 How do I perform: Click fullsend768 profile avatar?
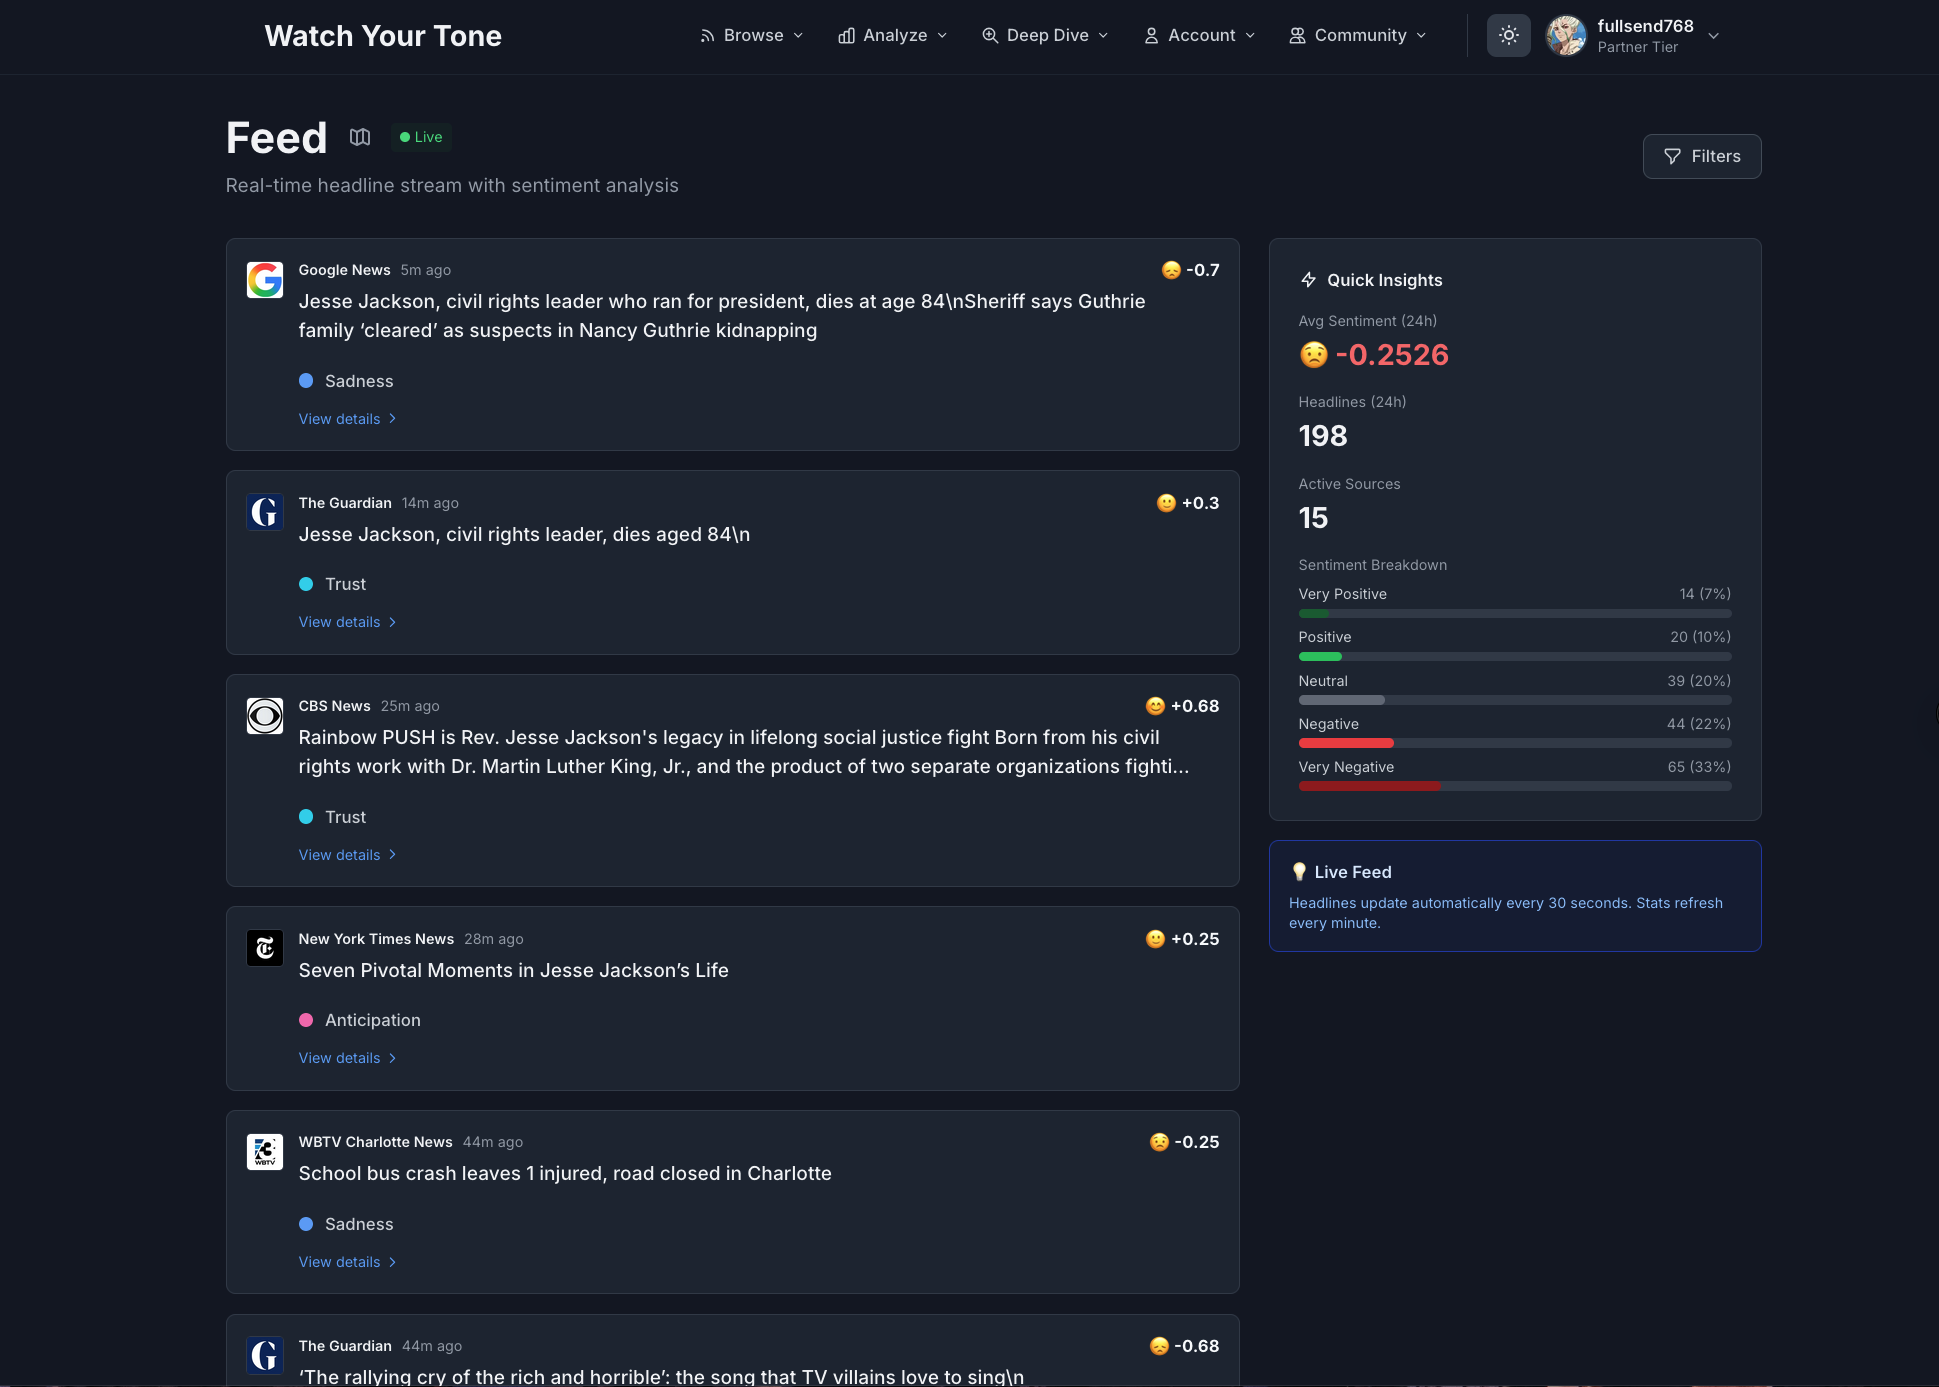coord(1566,35)
